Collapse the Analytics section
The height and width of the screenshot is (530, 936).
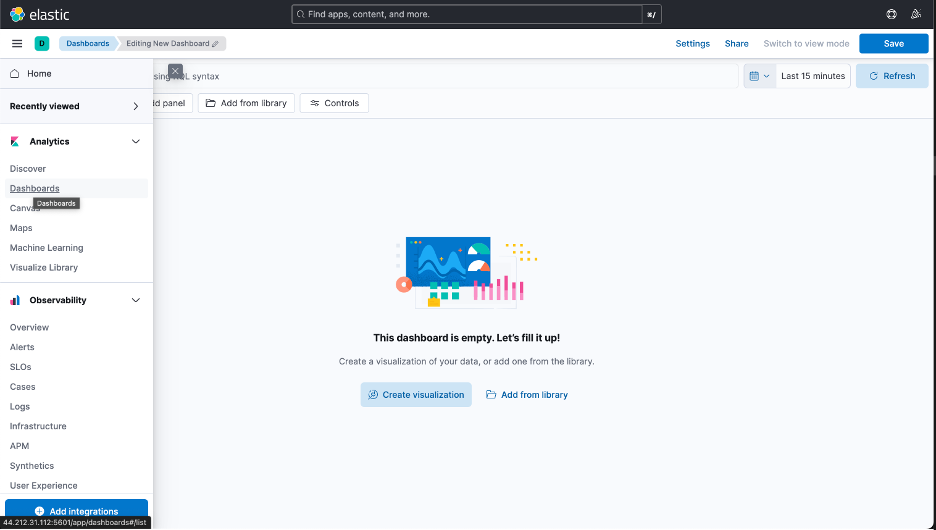(x=136, y=141)
